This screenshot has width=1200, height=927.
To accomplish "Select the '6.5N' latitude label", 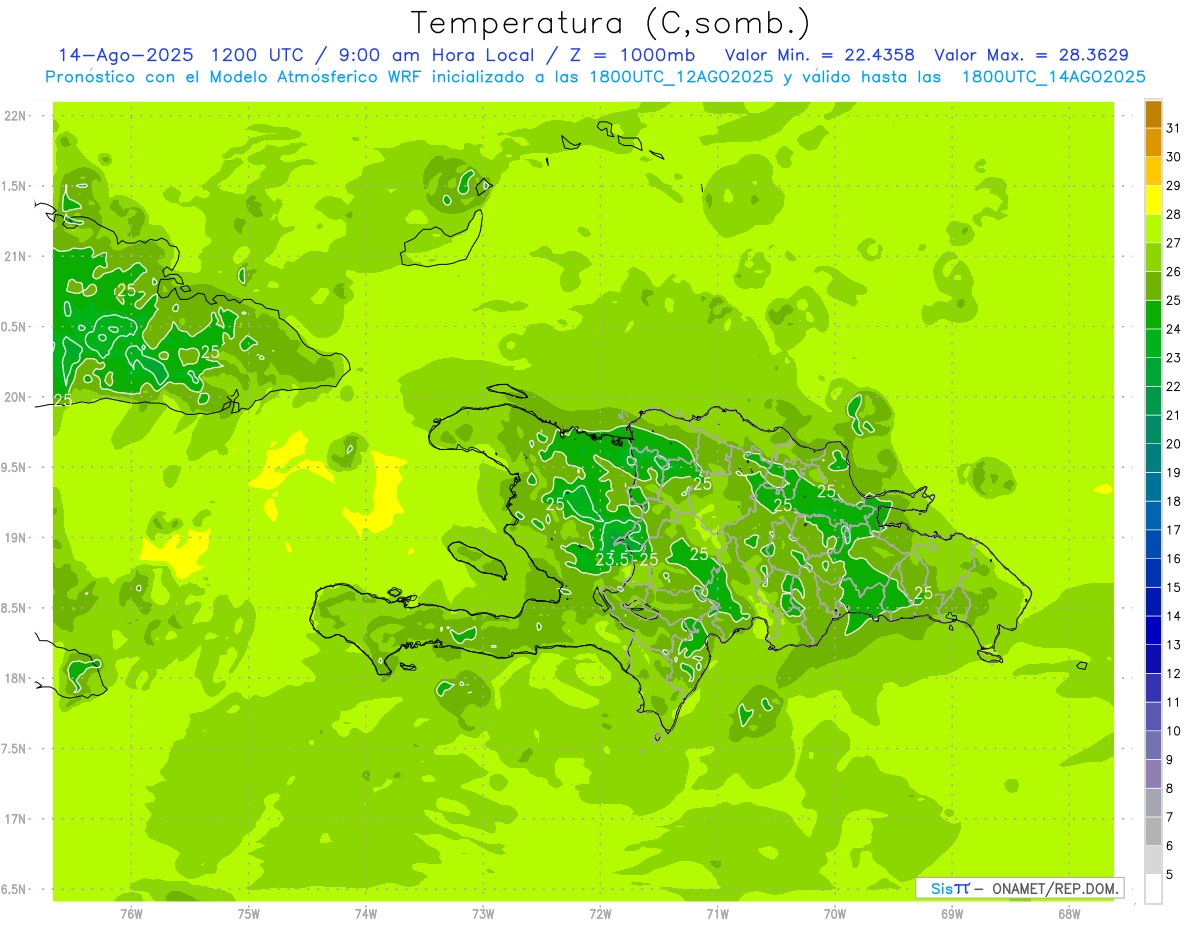I will tap(16, 889).
